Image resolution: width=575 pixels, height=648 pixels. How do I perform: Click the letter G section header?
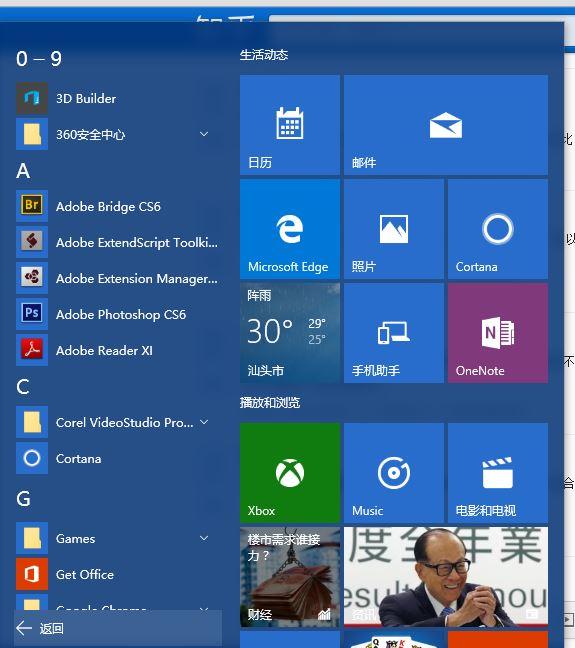23,499
